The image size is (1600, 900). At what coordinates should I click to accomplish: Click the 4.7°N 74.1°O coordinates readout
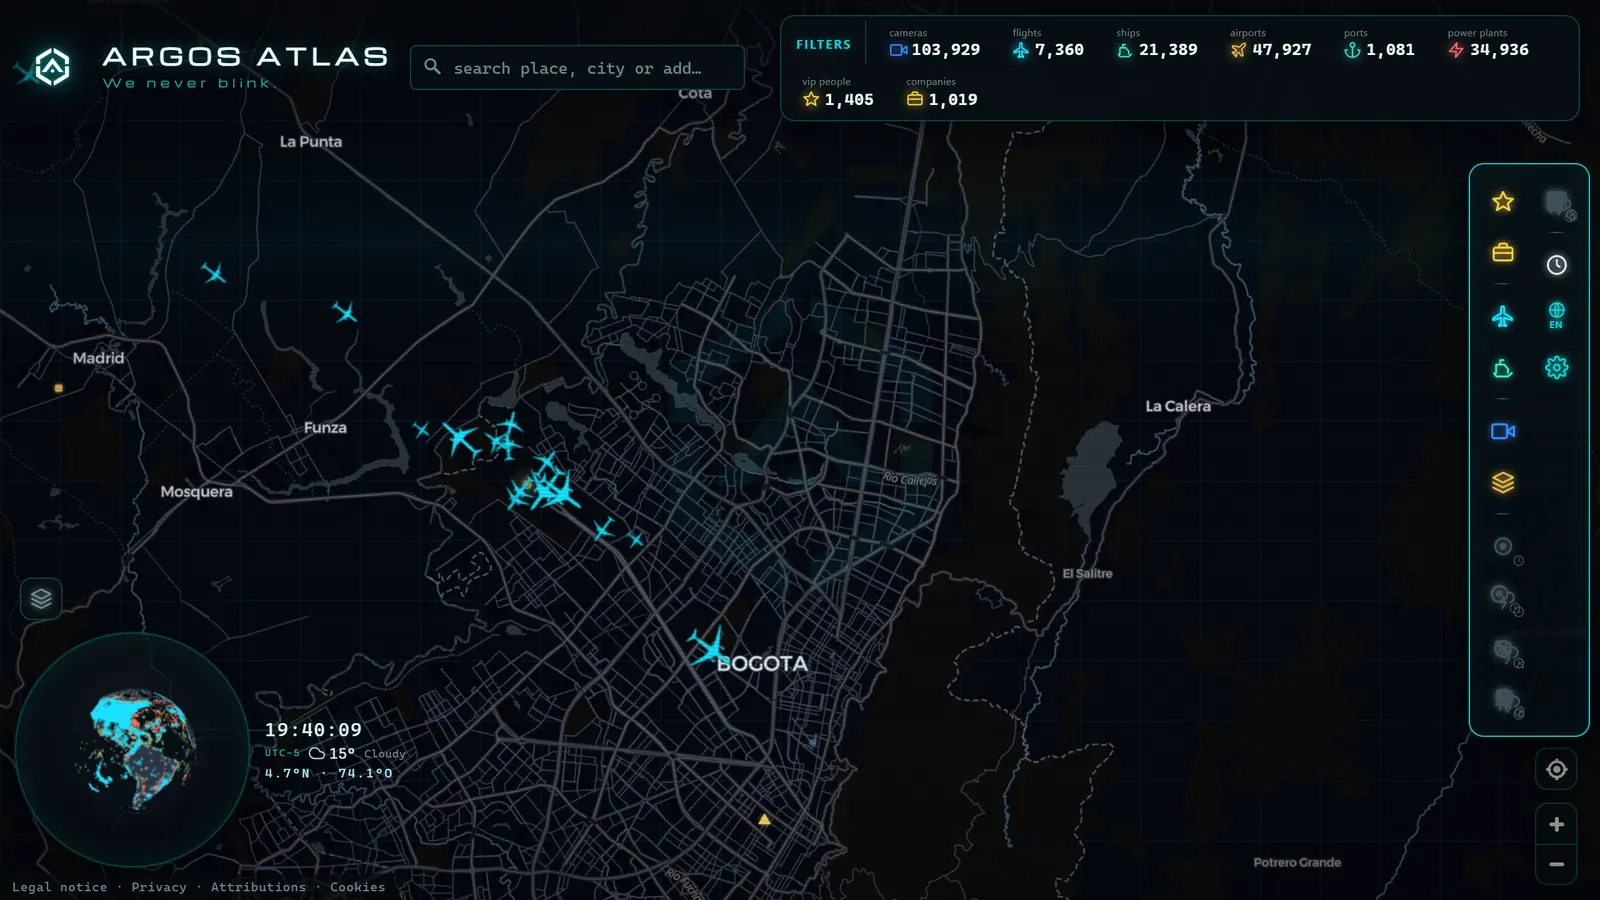click(x=328, y=773)
